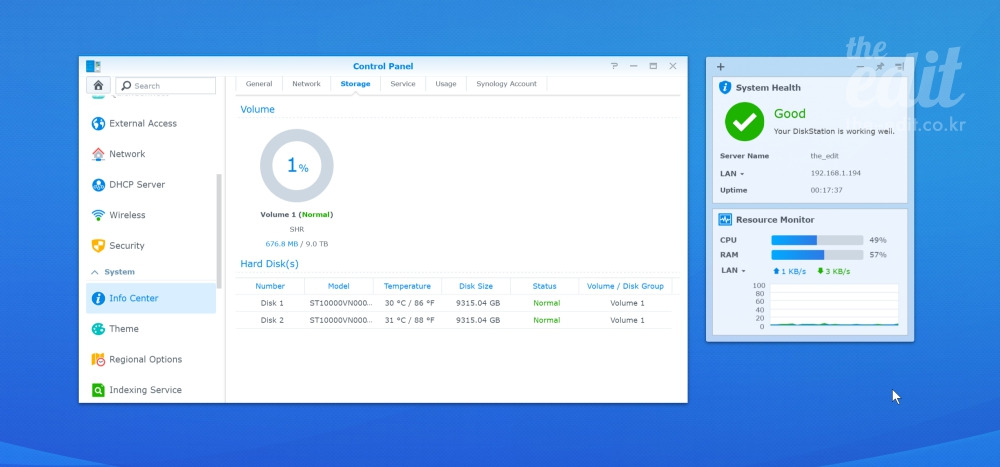
Task: Click the Volume 1 (Normal) label
Action: [x=297, y=215]
